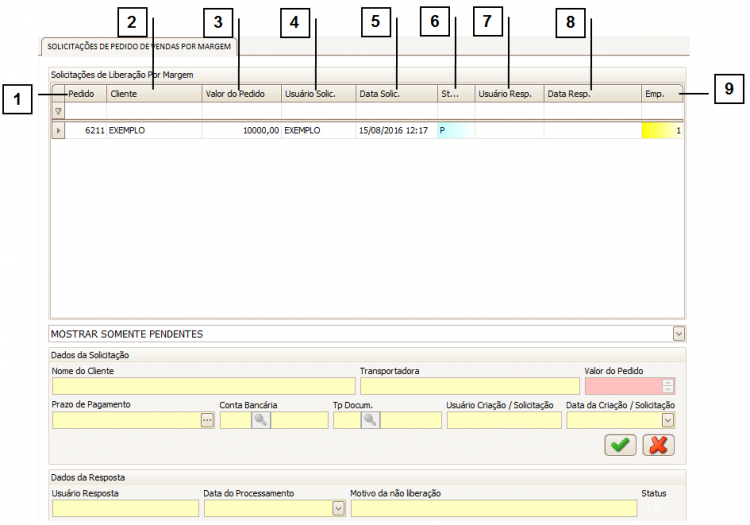Click the status P cell for order 6211

455,131
